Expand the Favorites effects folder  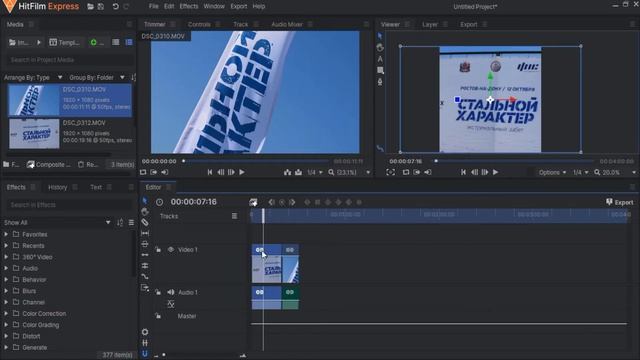[x=6, y=234]
